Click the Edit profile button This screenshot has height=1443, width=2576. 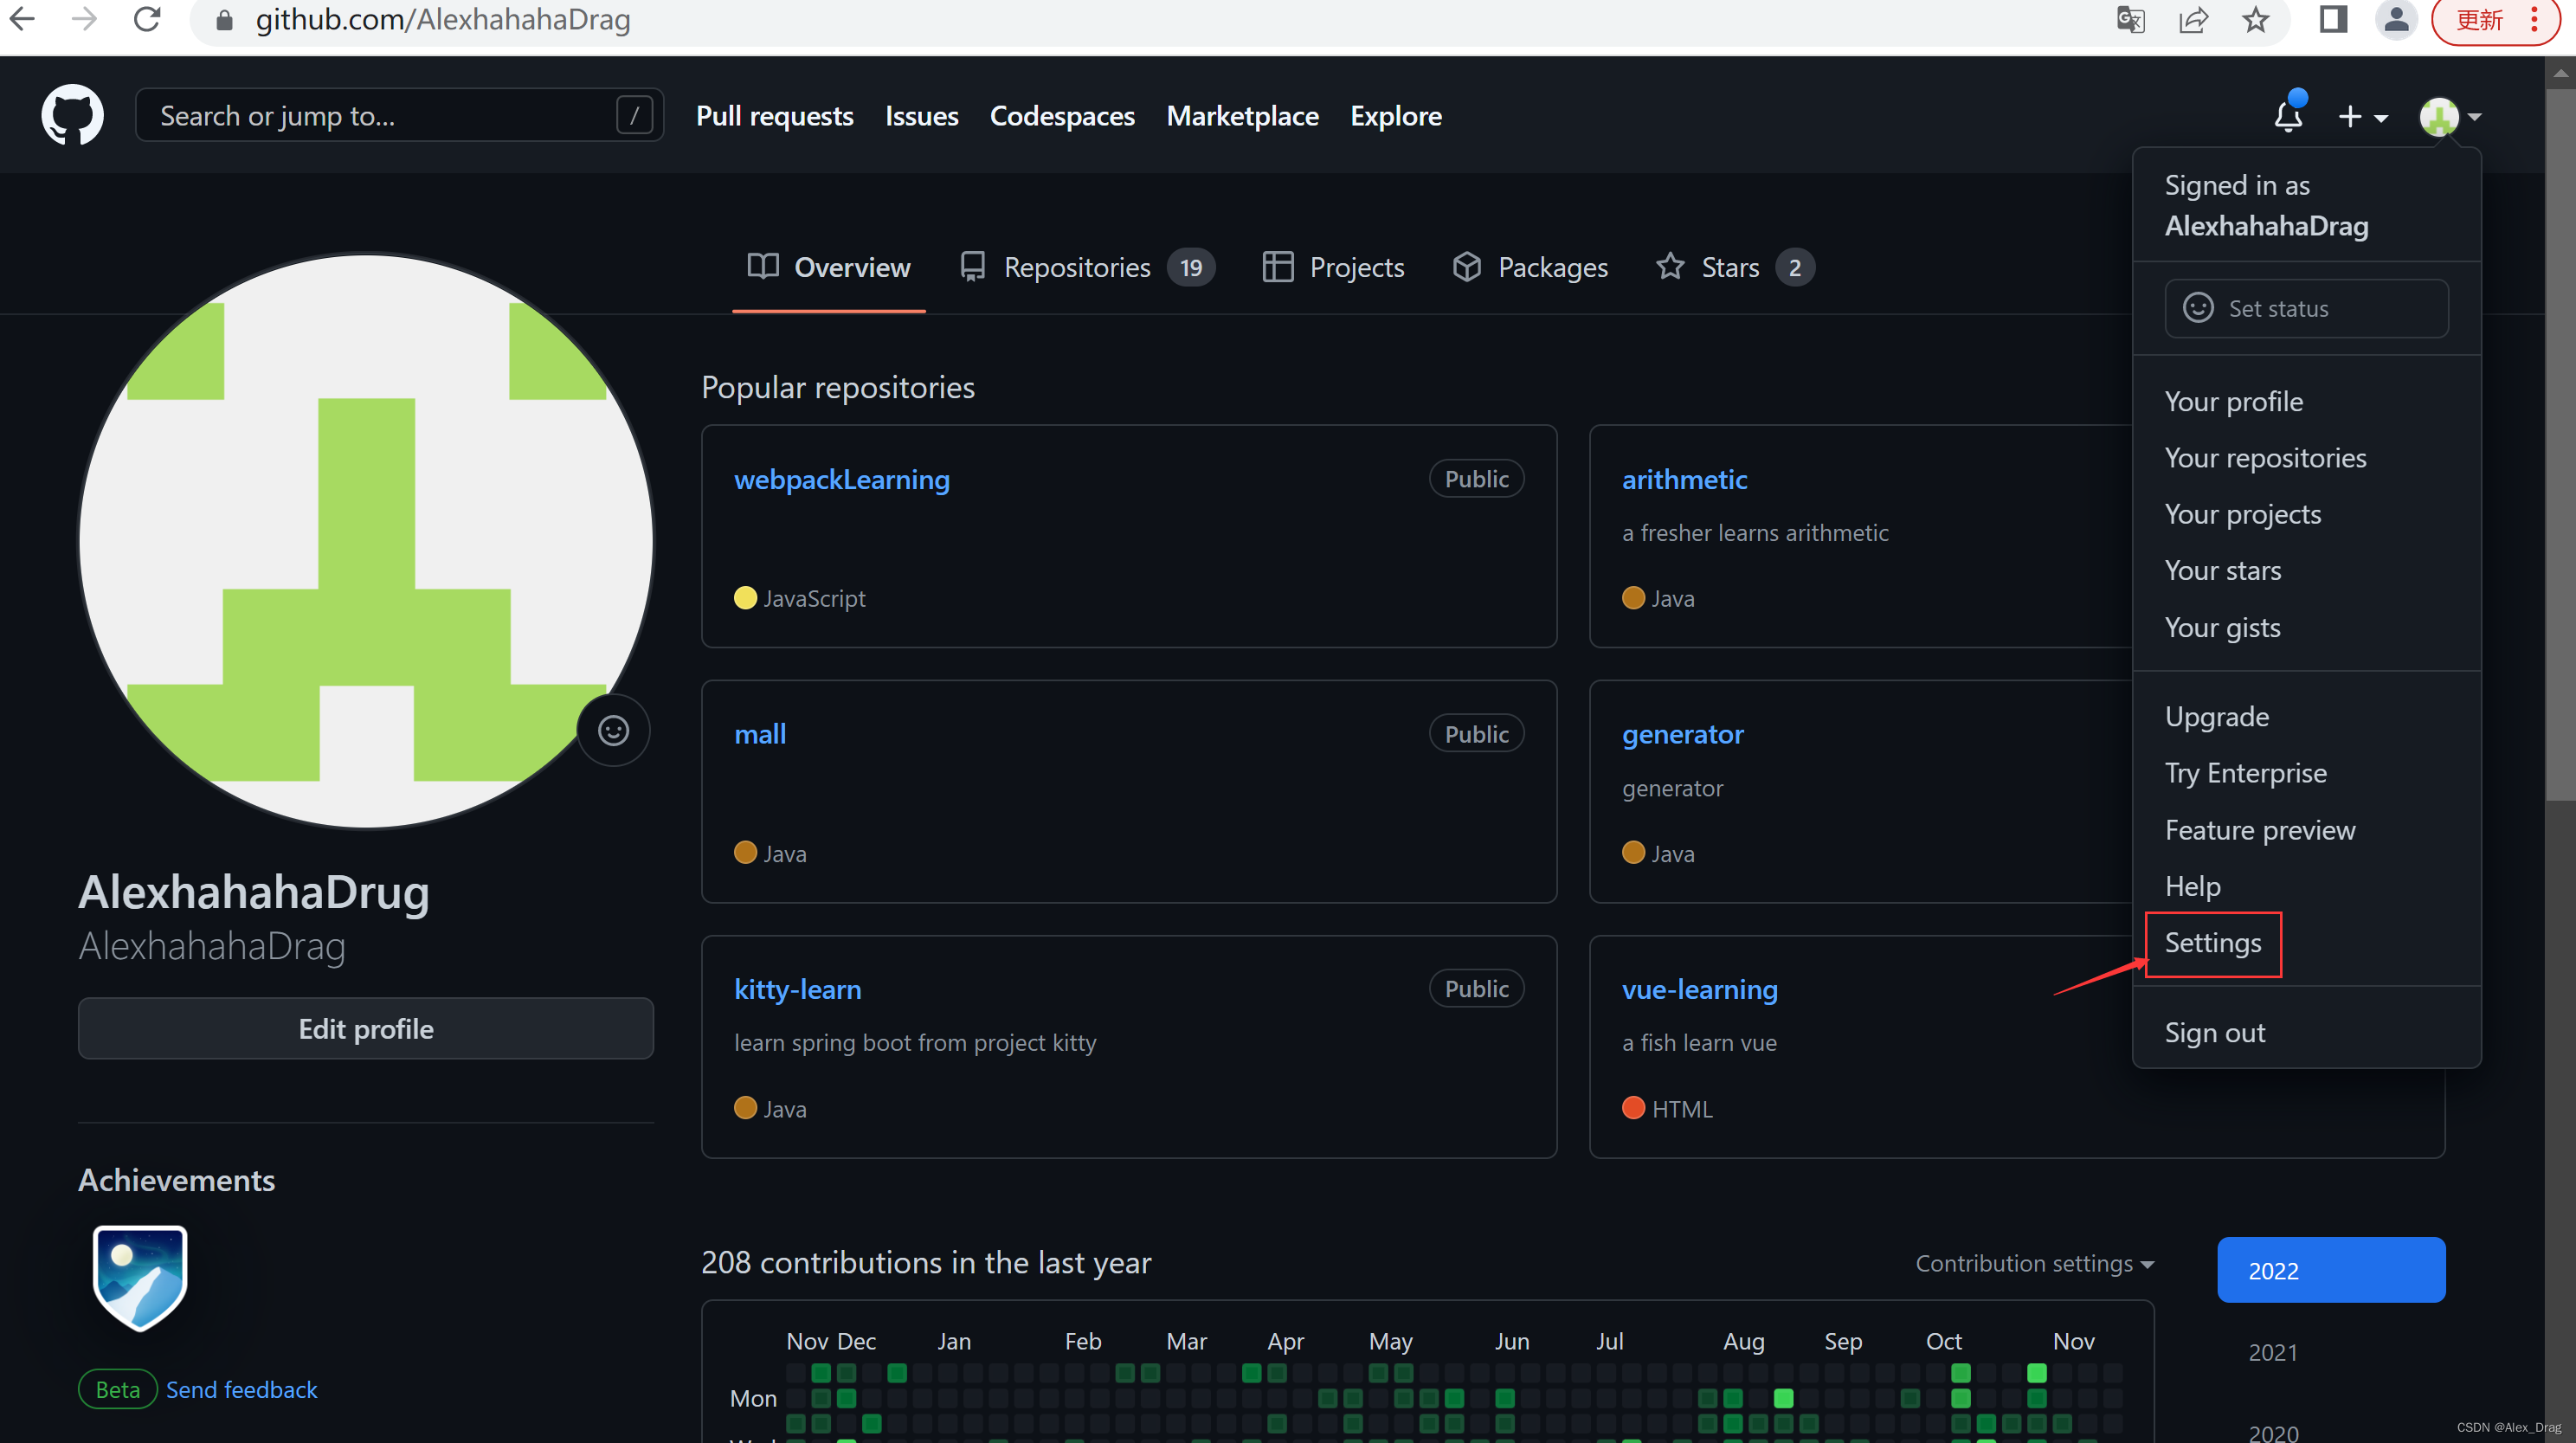[366, 1029]
